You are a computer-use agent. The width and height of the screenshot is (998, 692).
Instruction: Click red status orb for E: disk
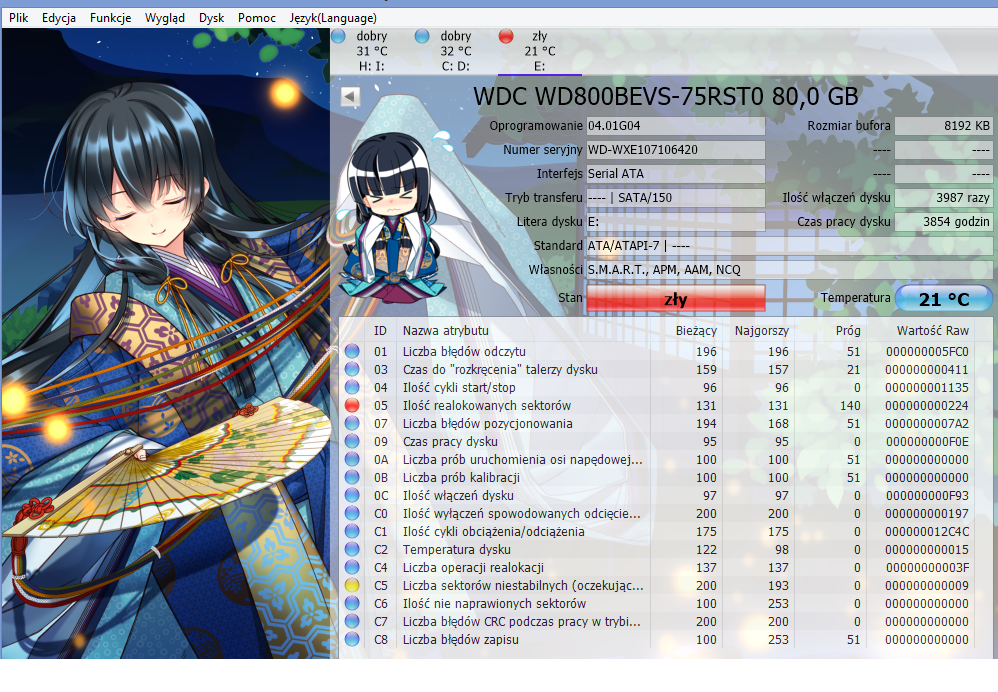click(x=506, y=36)
